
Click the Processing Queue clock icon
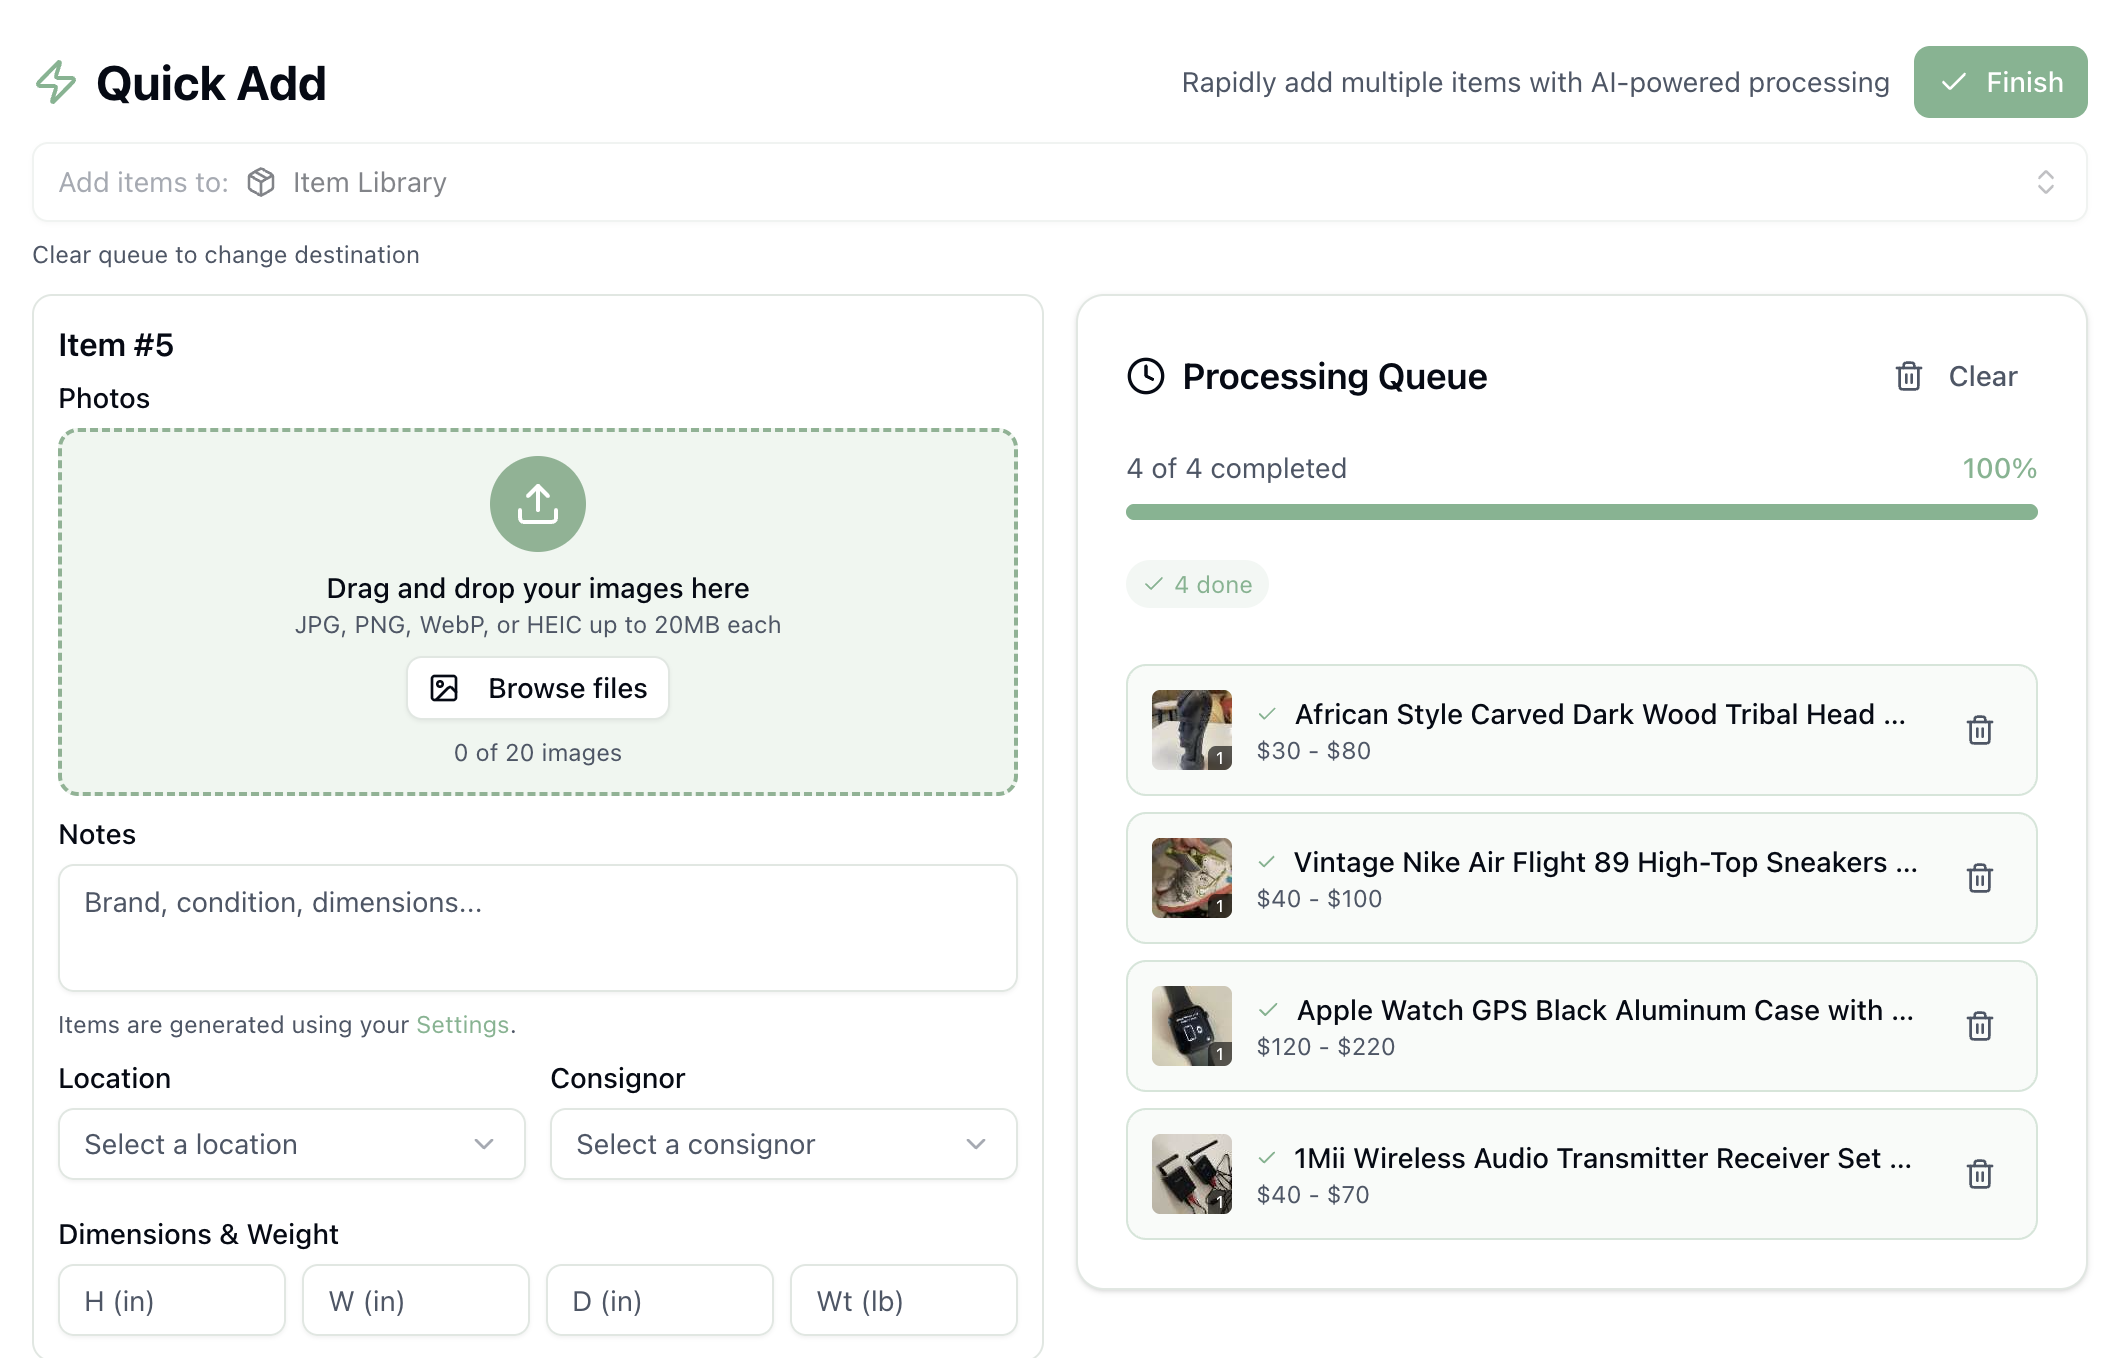[1145, 377]
